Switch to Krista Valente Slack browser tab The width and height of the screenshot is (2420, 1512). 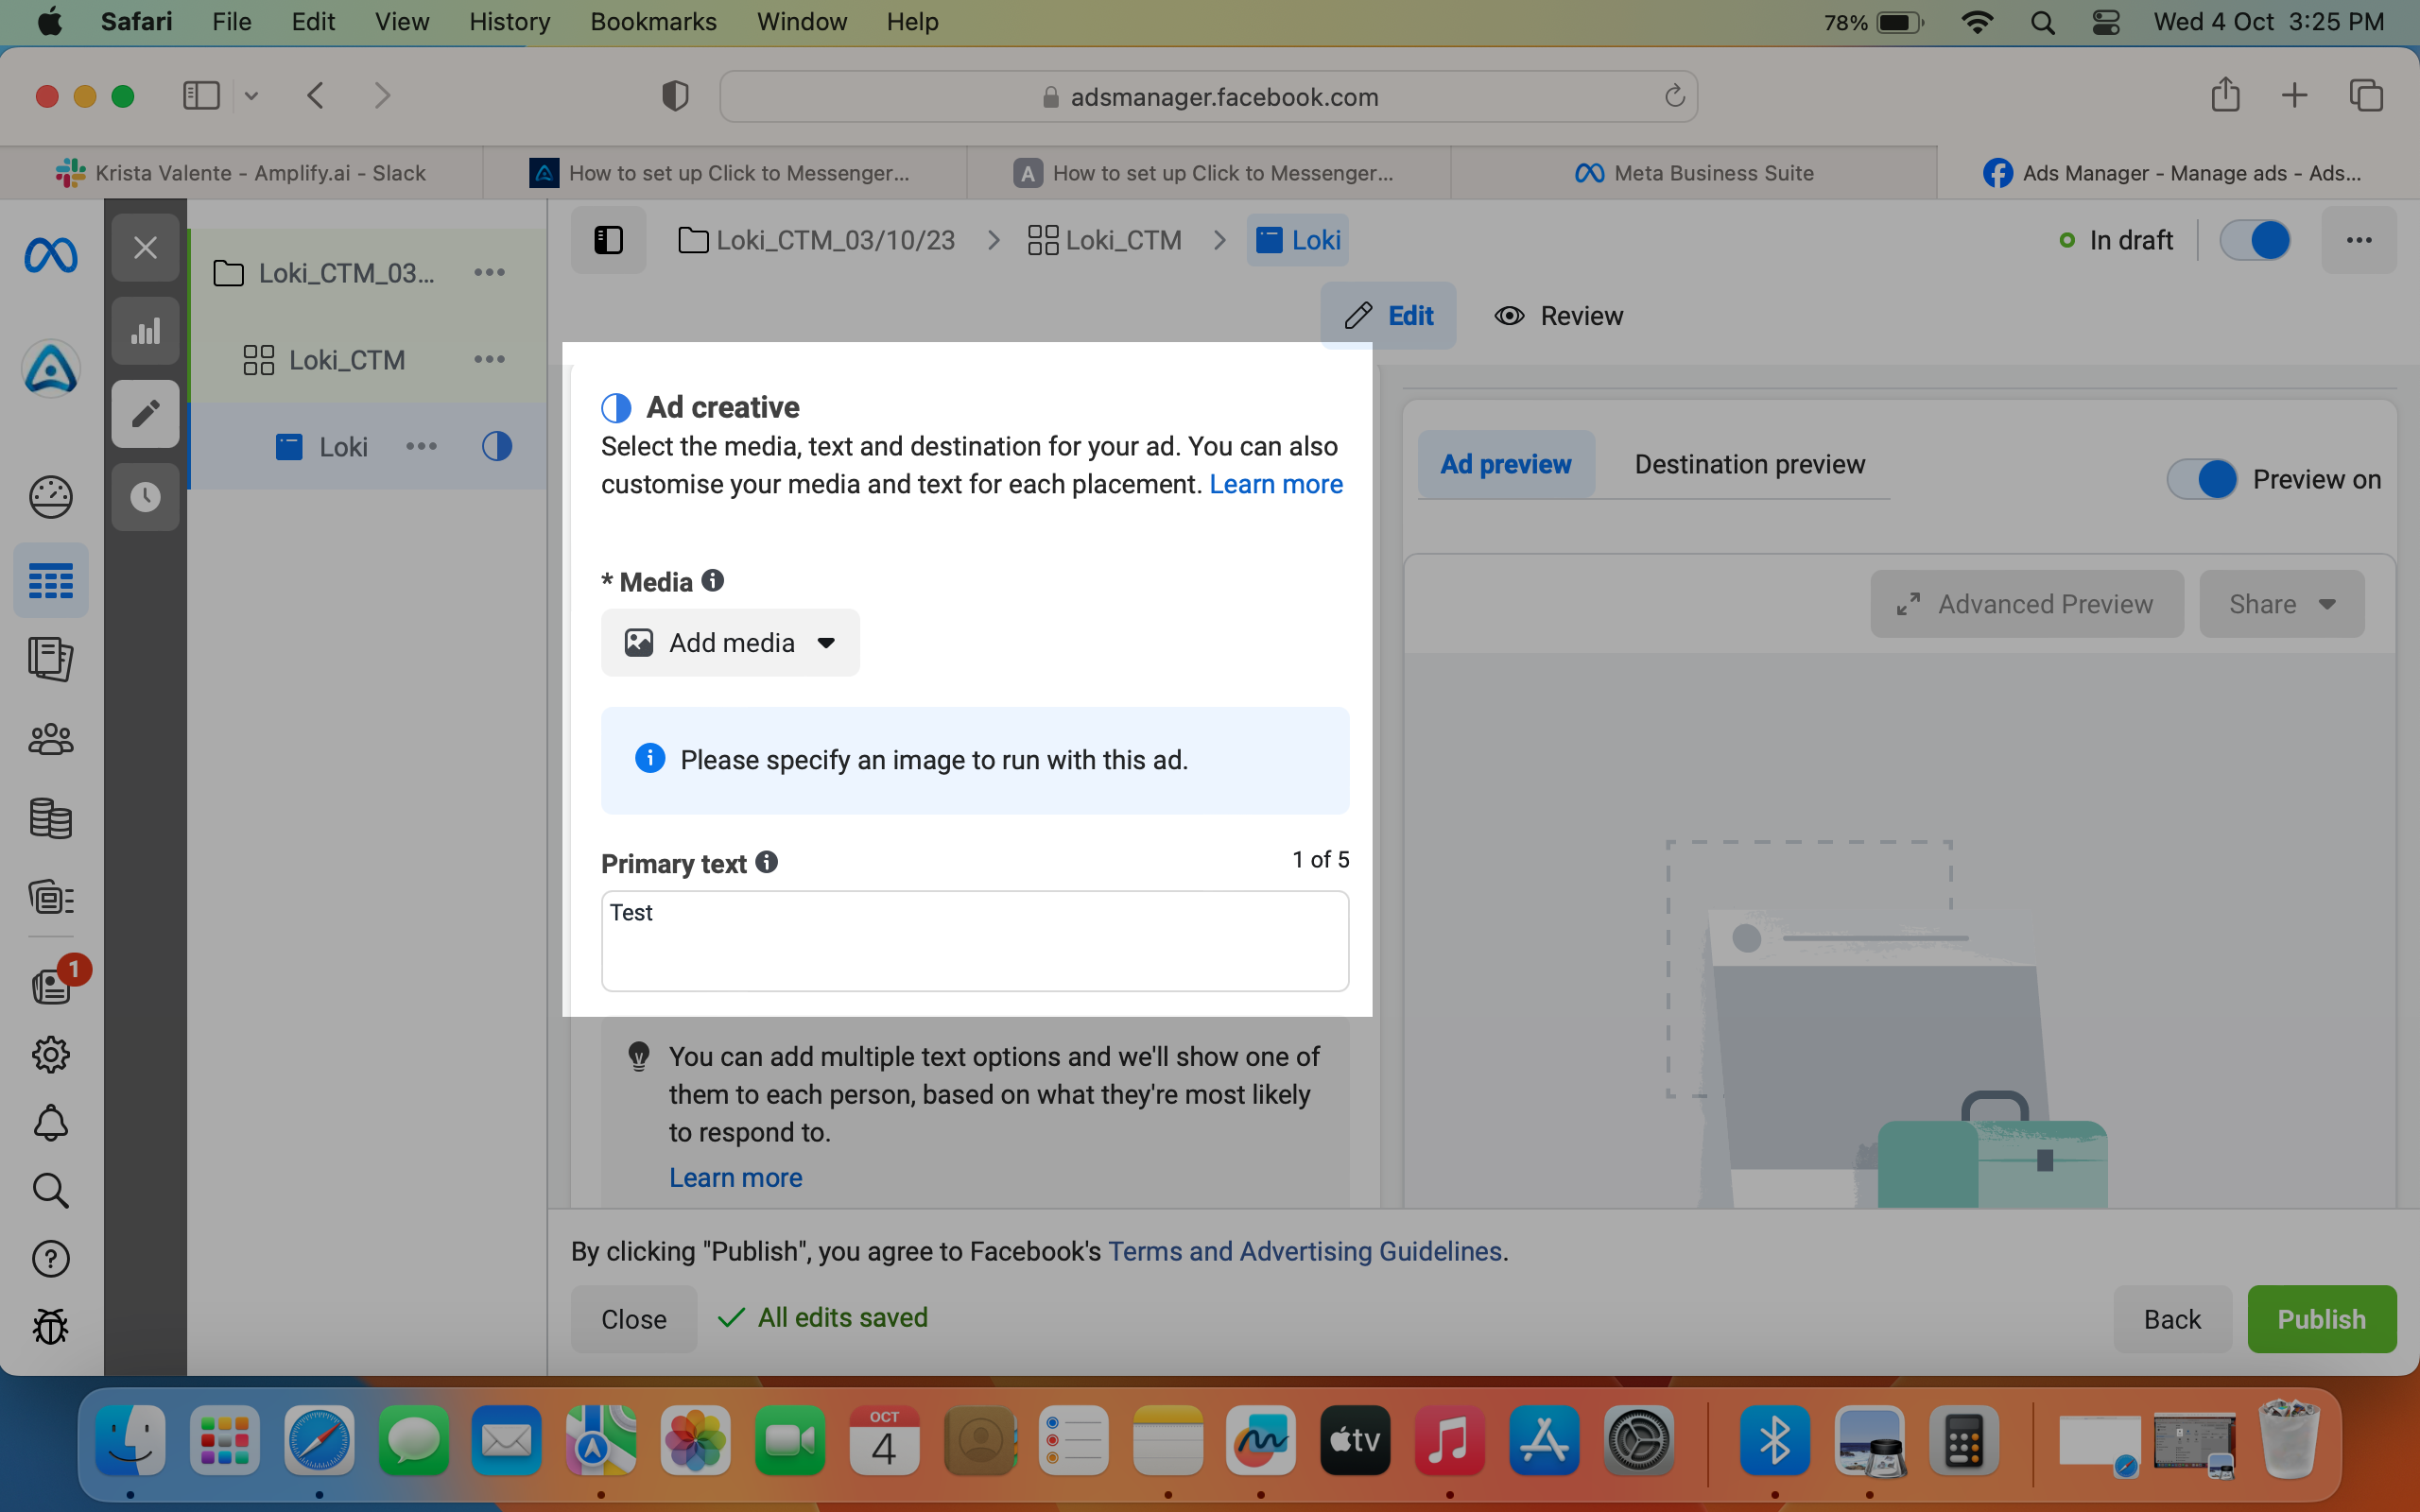tap(241, 173)
